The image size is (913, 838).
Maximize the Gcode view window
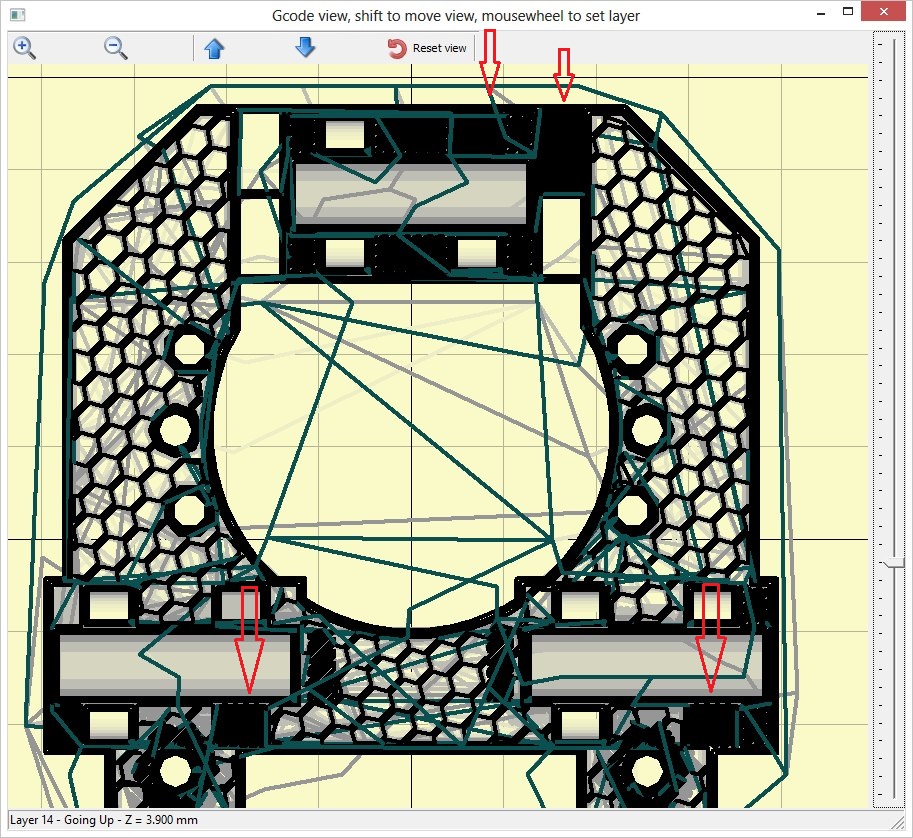[x=847, y=13]
